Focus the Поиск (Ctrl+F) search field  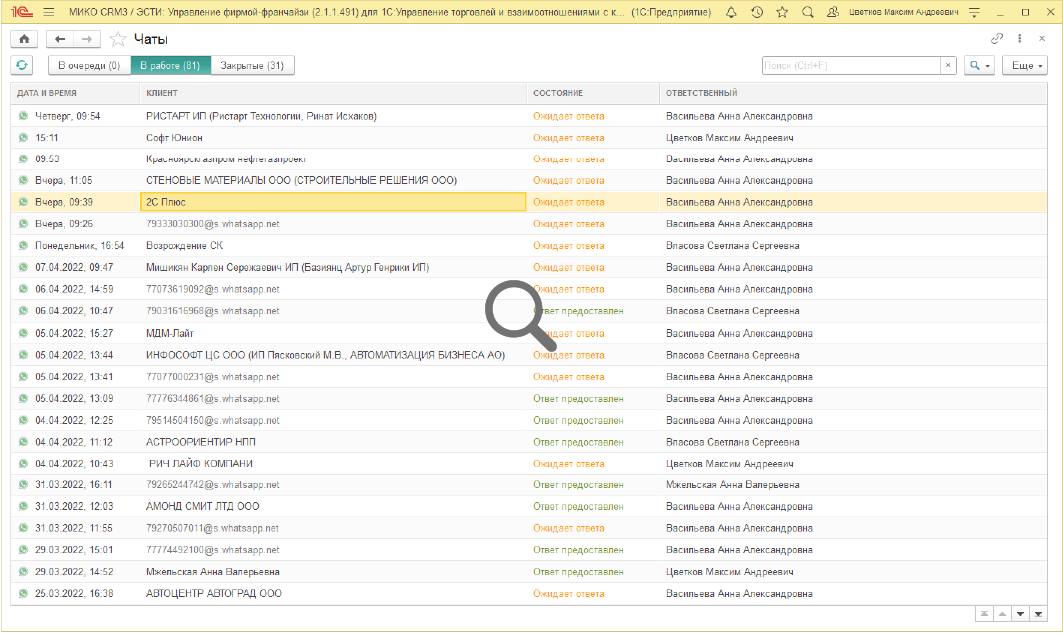point(851,66)
